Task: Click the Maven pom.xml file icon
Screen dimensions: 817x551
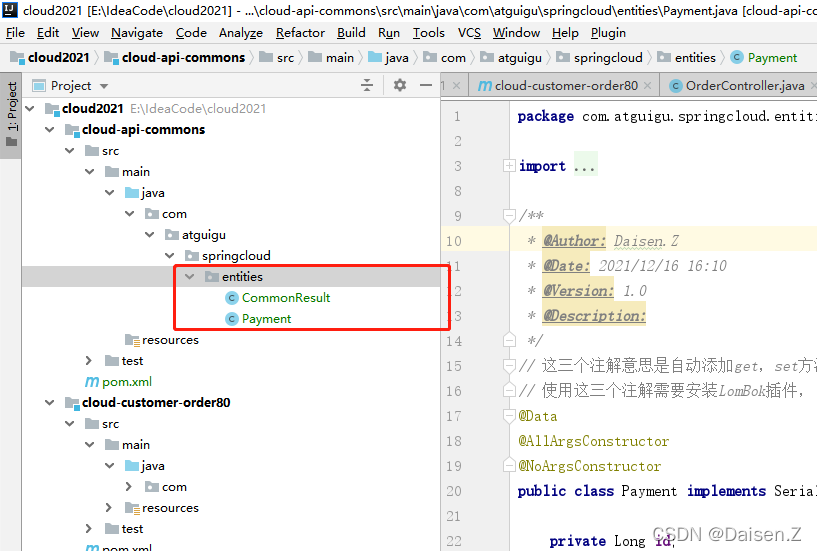Action: coord(92,382)
